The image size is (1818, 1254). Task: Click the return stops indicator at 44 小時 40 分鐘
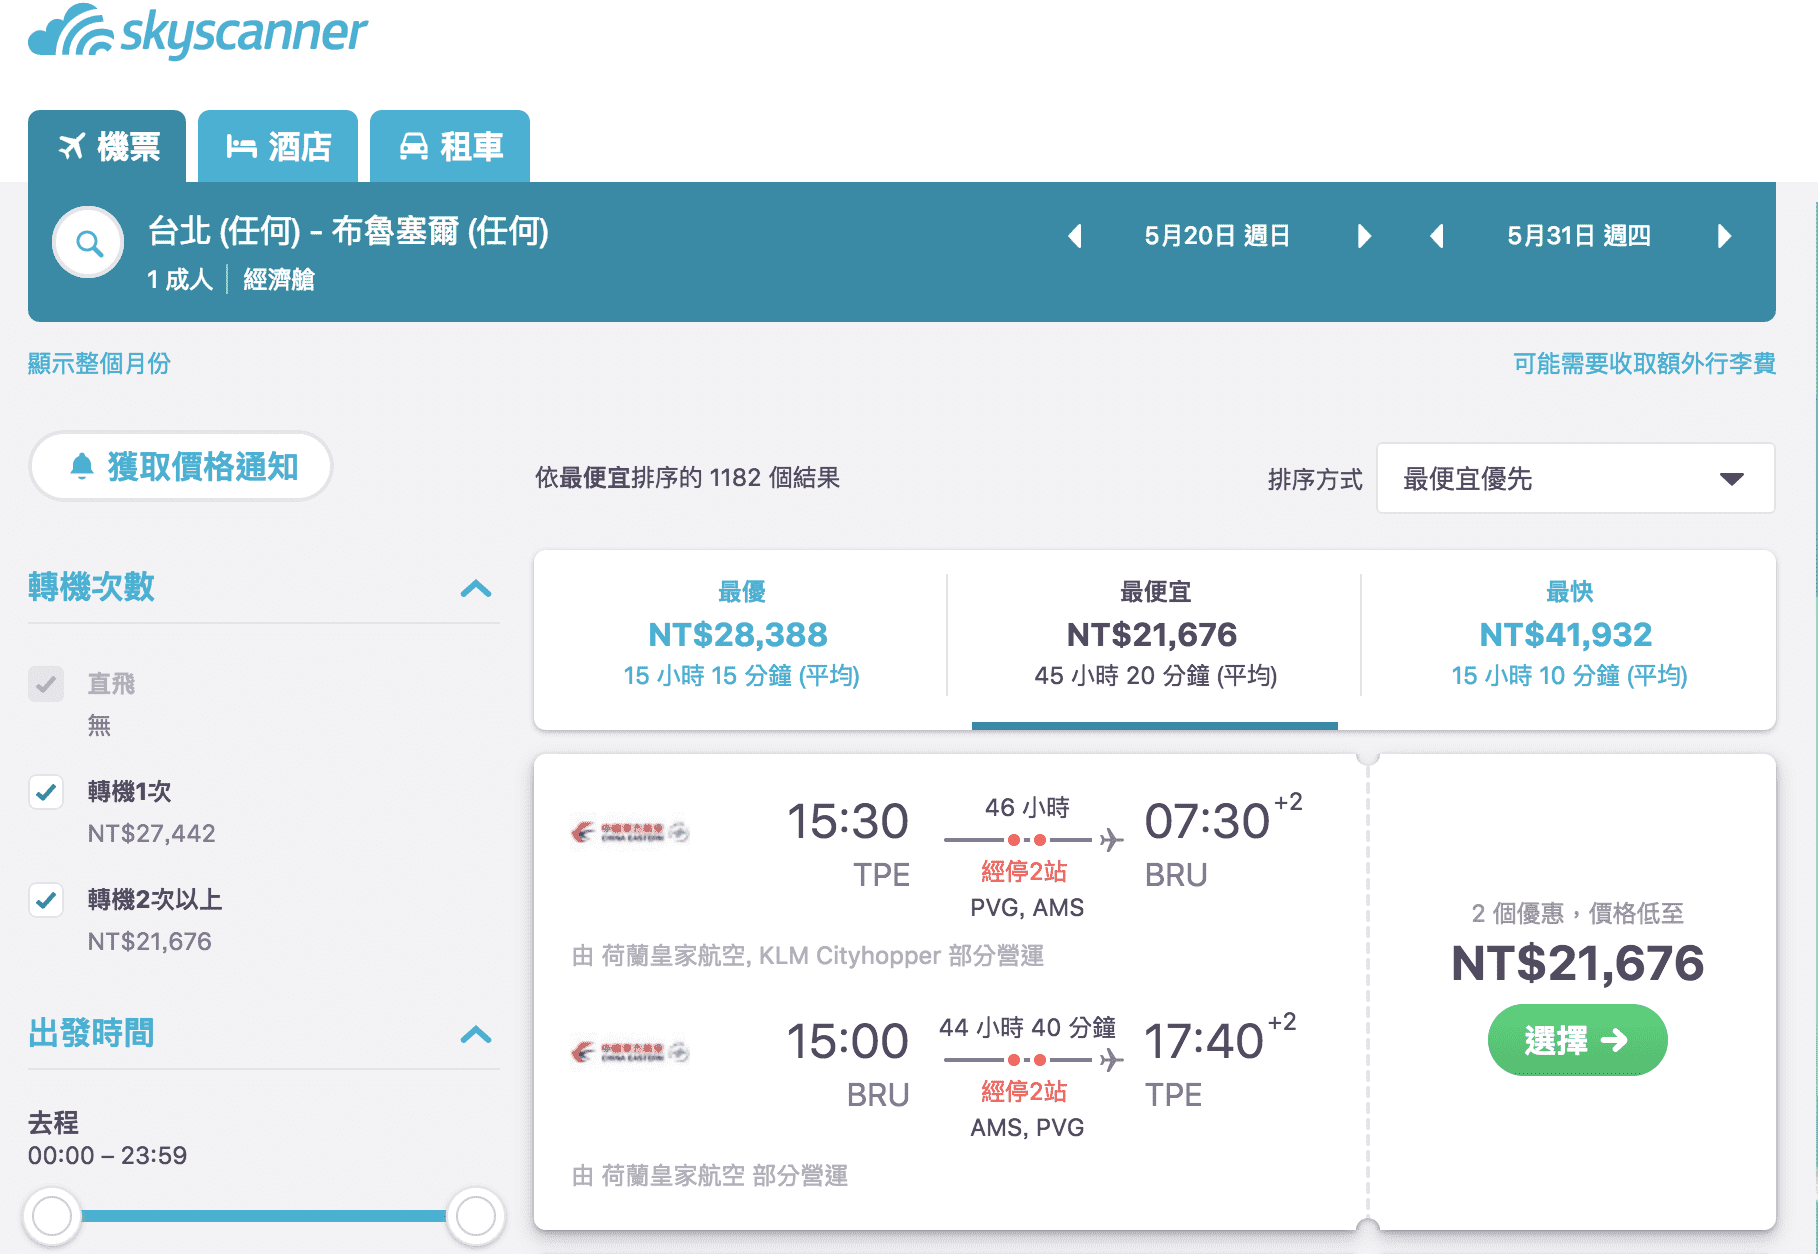(1033, 1060)
